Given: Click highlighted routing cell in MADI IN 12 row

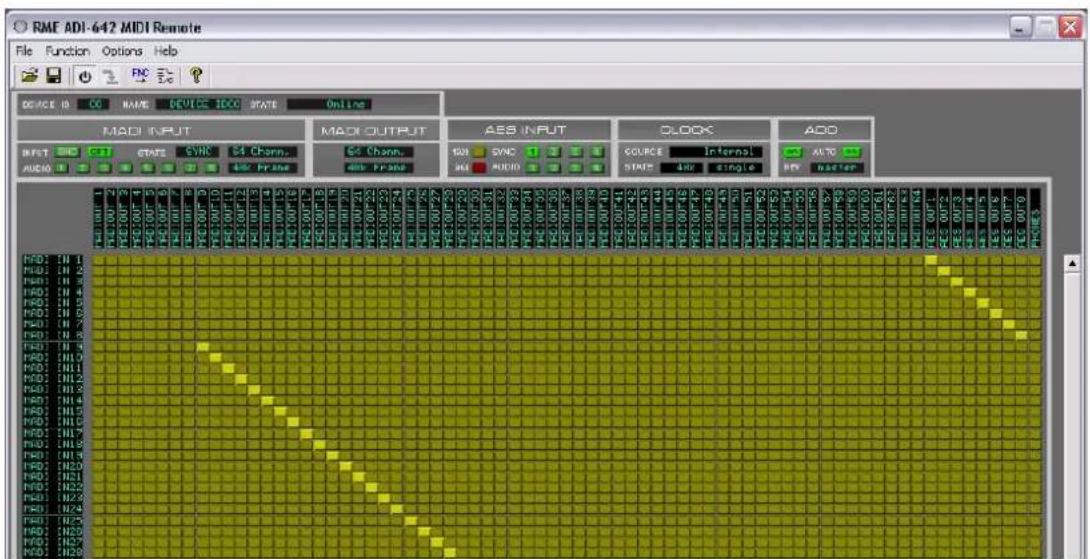Looking at the screenshot, I should tap(241, 379).
